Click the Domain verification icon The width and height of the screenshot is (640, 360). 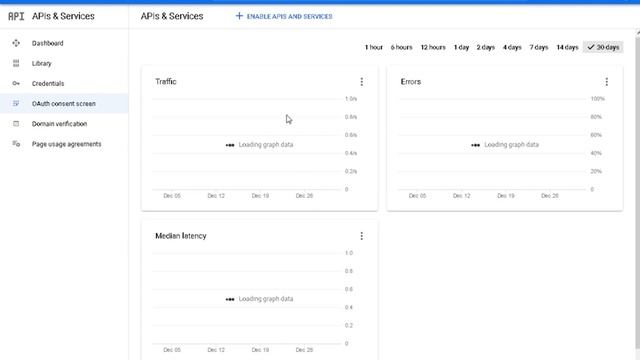click(x=16, y=124)
